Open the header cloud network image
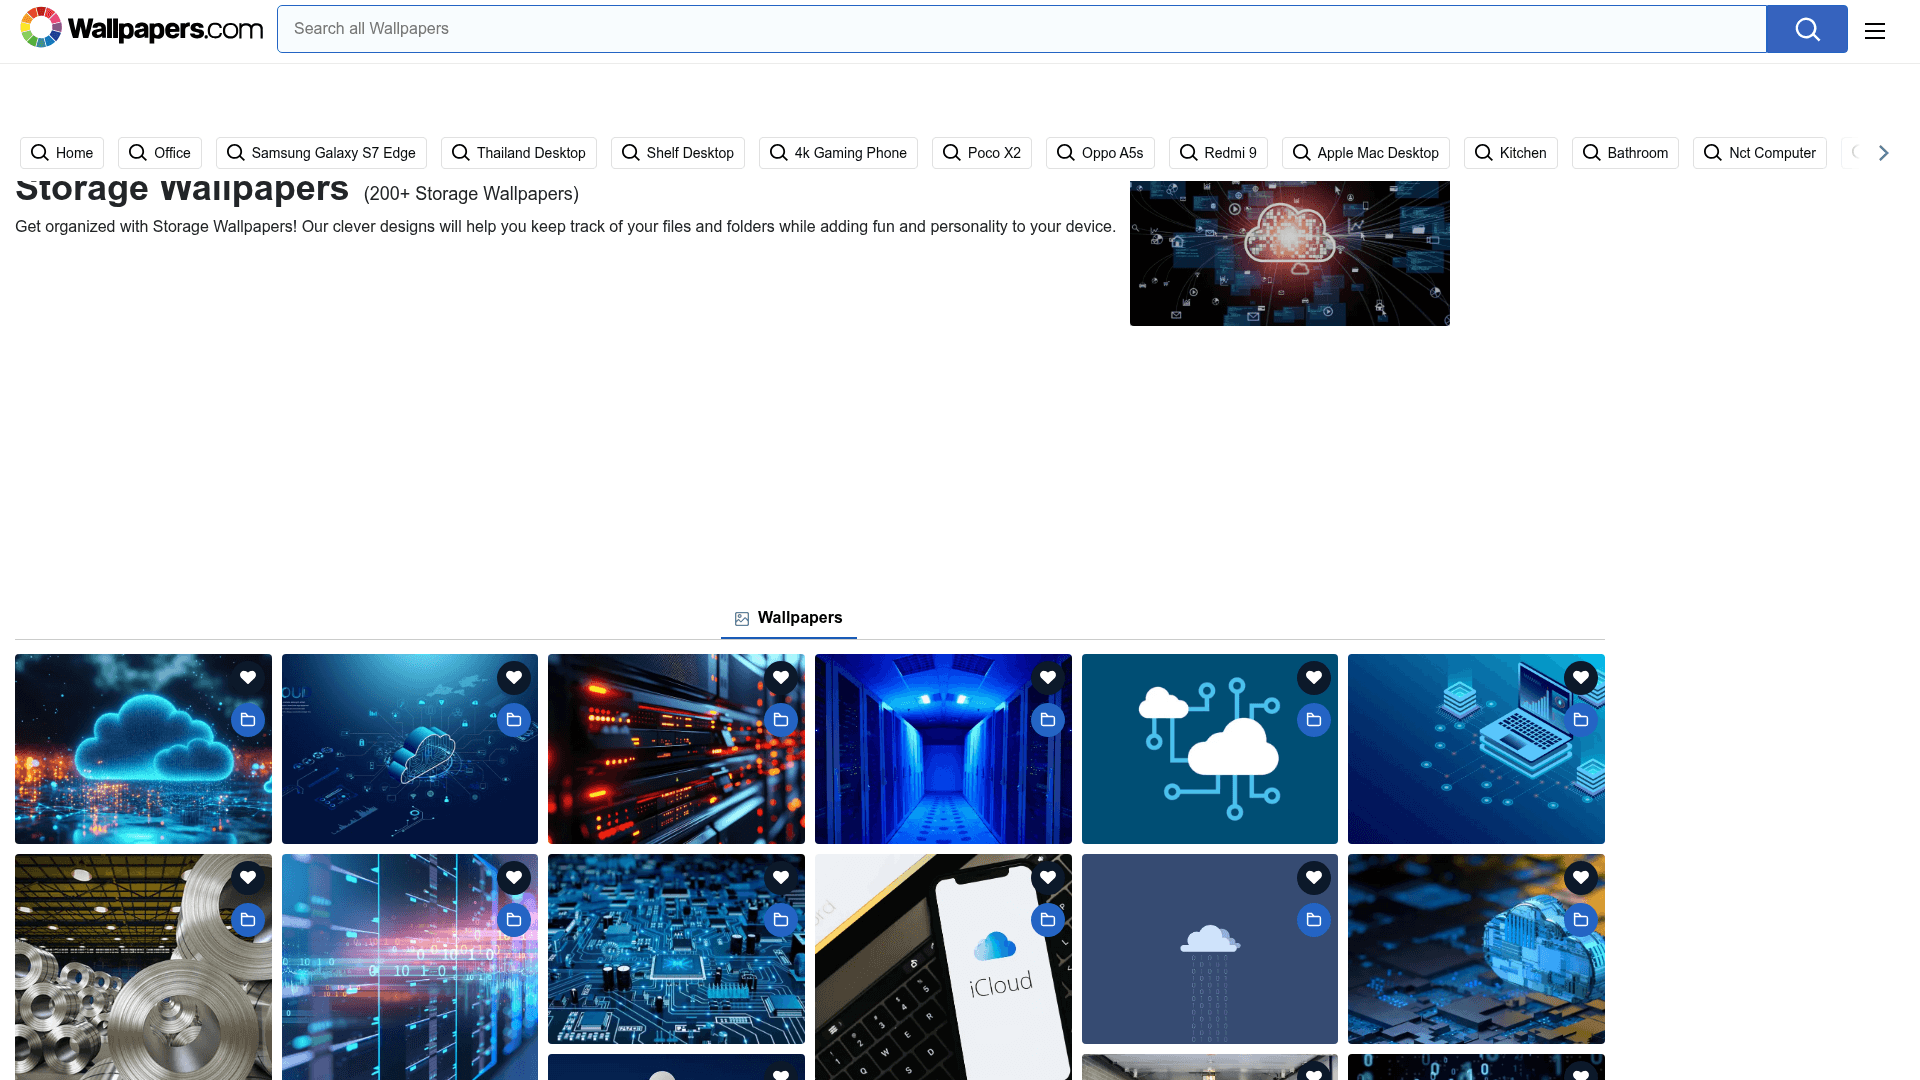Viewport: 1920px width, 1080px height. [x=1290, y=253]
